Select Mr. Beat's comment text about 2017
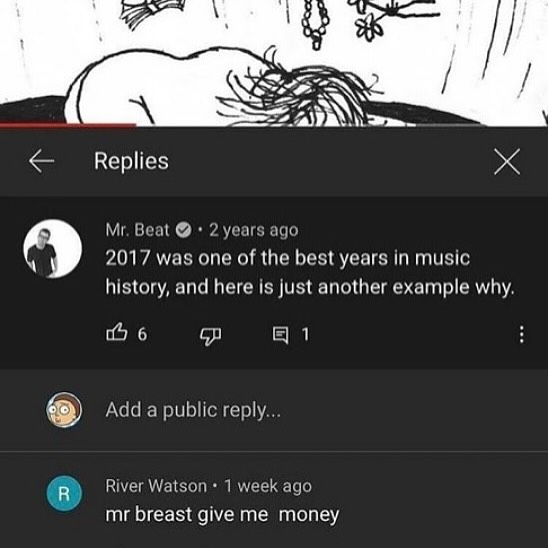 click(310, 273)
